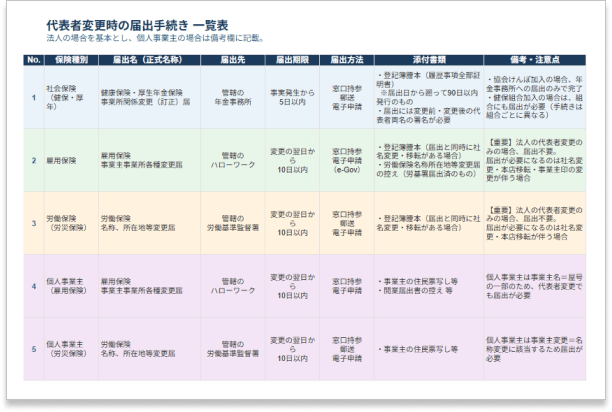Image resolution: width=612 pixels, height=412 pixels.
Task: Click the 事実発生から5日以内 deadline cell
Action: (292, 98)
